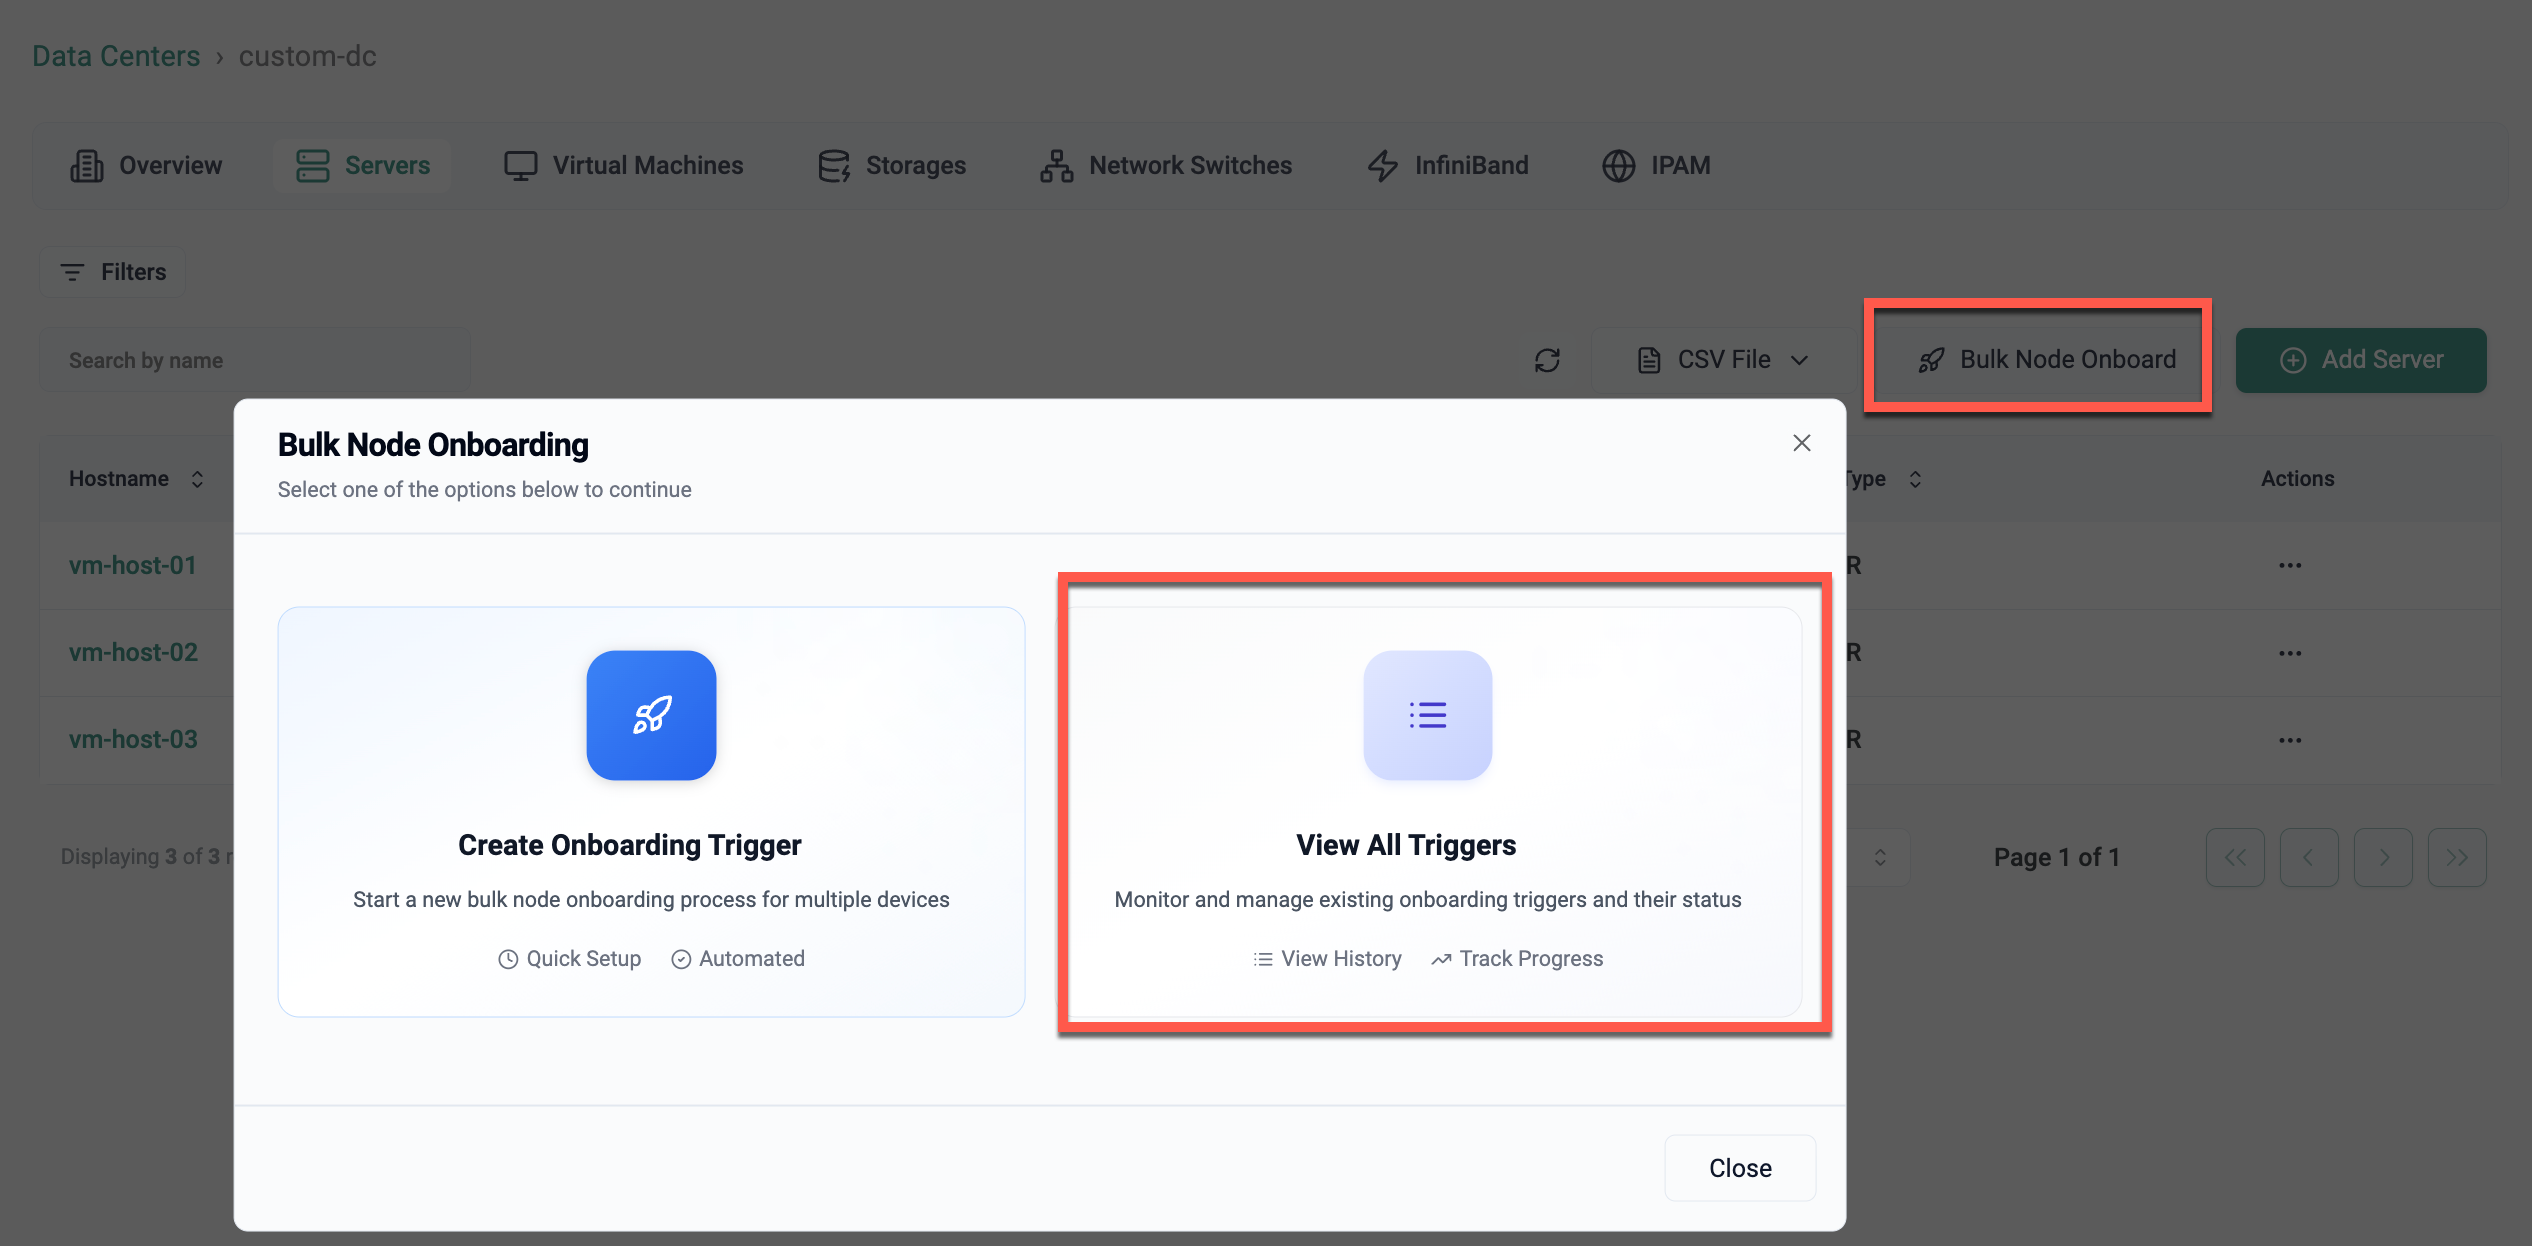Focus the Search by name field
Viewport: 2532px width, 1246px height.
tap(255, 360)
